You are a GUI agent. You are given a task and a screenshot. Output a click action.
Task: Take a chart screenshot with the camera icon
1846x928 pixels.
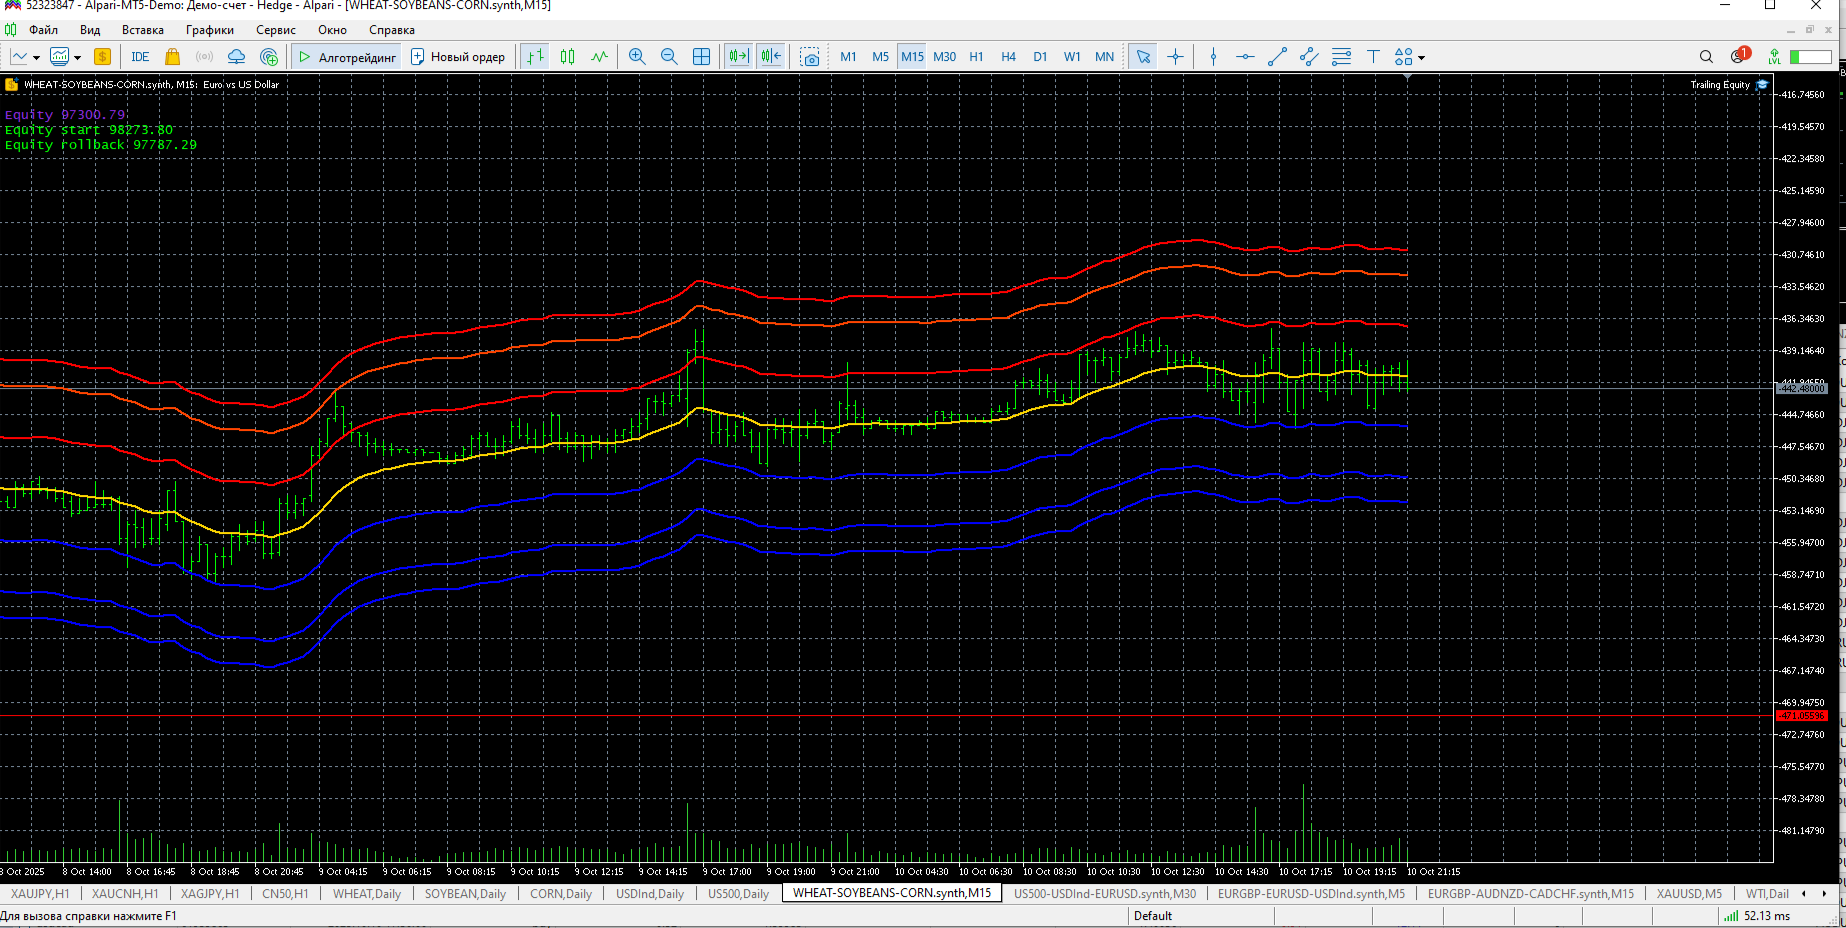click(x=810, y=57)
